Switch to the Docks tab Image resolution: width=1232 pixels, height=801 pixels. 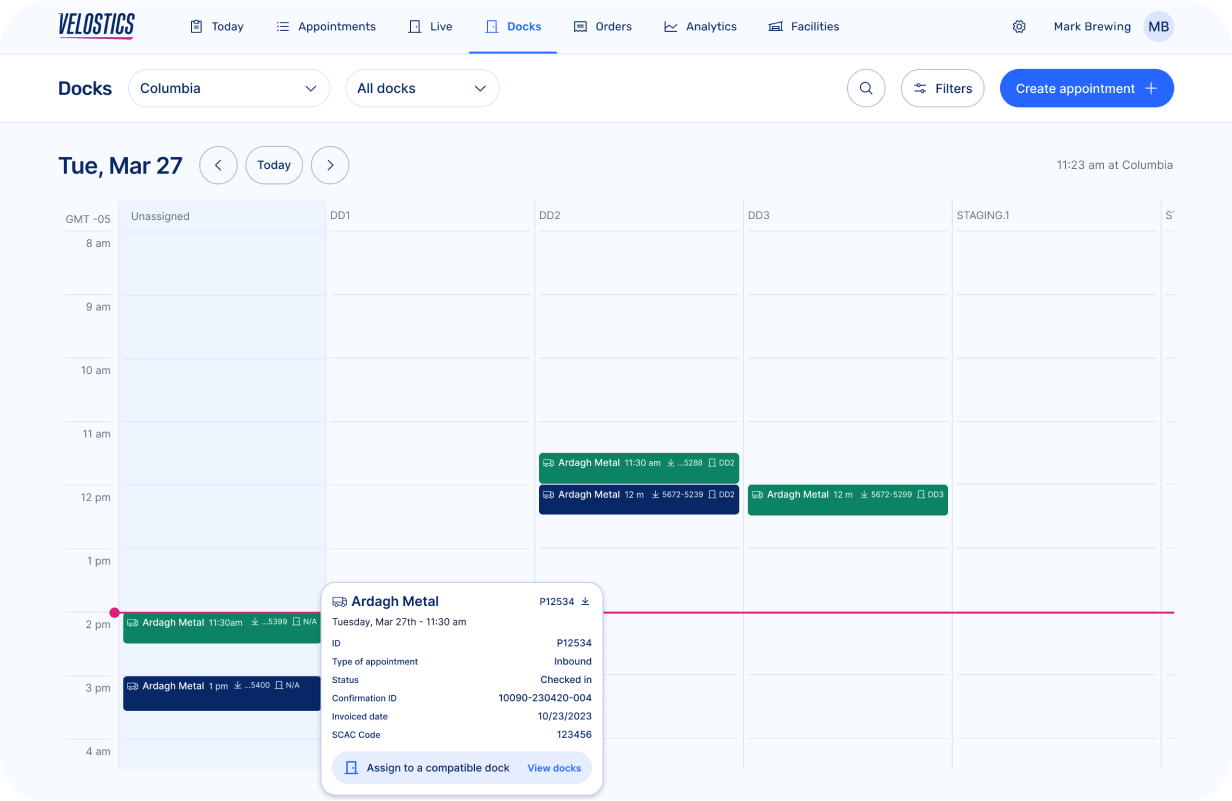513,26
